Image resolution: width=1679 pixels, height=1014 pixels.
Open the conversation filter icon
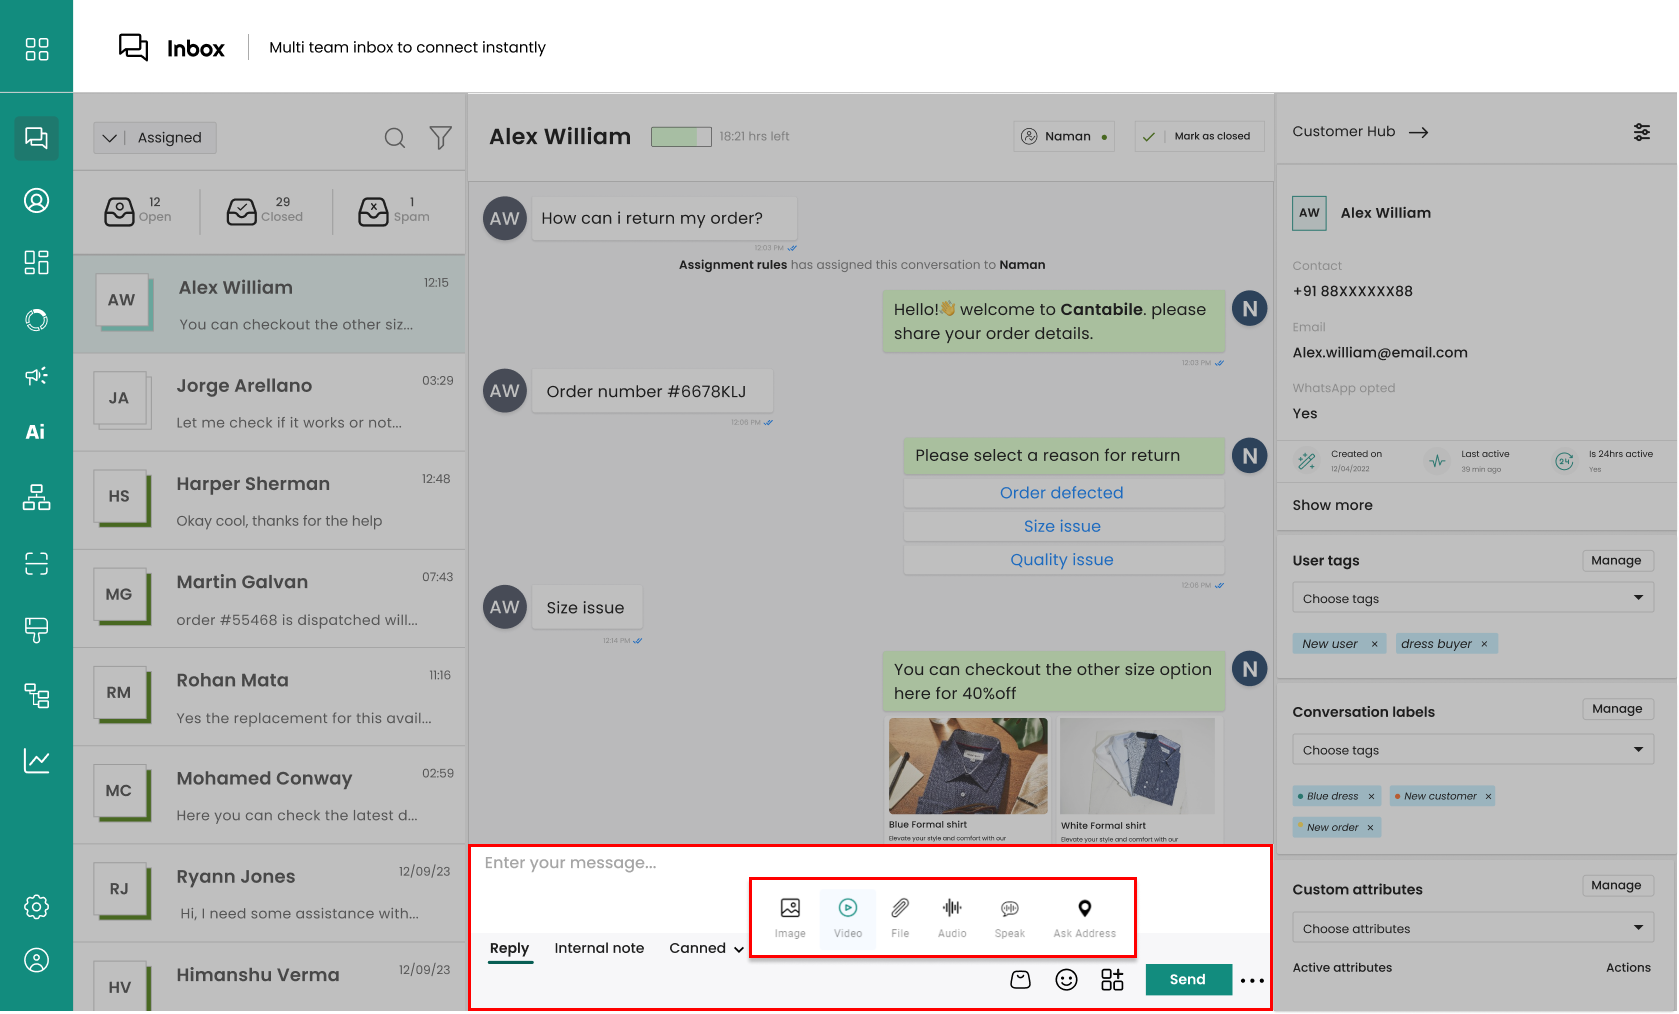(x=440, y=138)
